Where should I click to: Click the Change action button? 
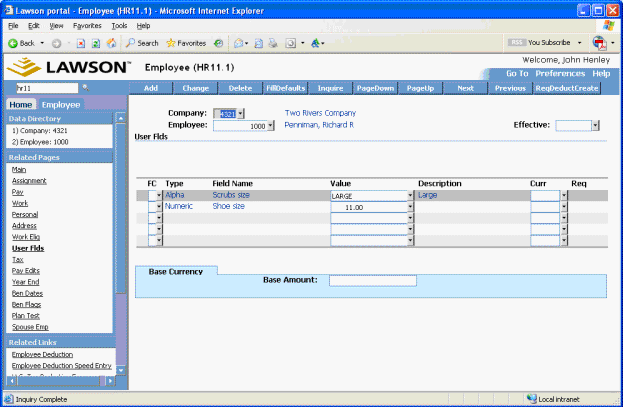pyautogui.click(x=195, y=88)
